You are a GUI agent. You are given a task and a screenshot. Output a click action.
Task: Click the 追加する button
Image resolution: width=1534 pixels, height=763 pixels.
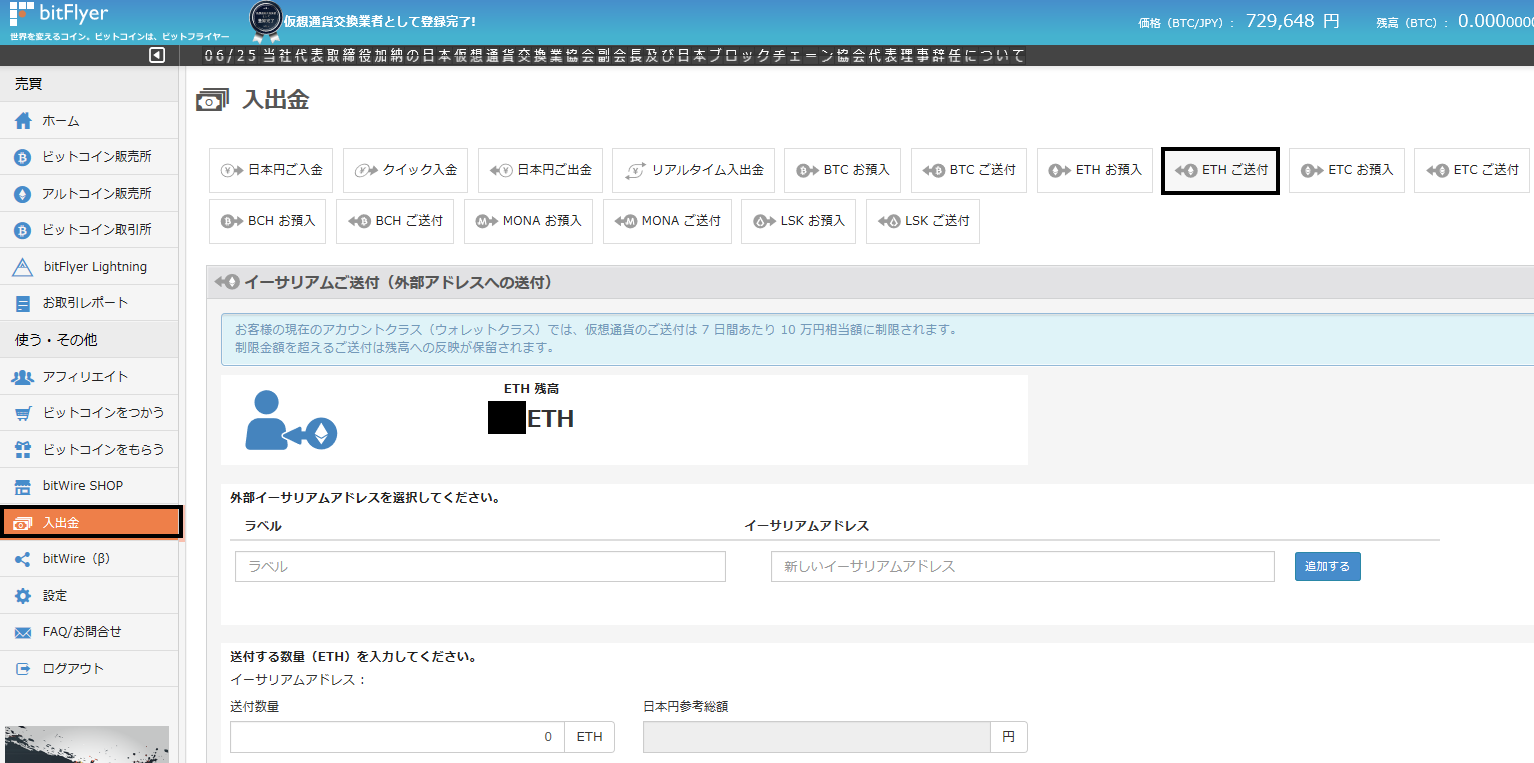(x=1328, y=566)
